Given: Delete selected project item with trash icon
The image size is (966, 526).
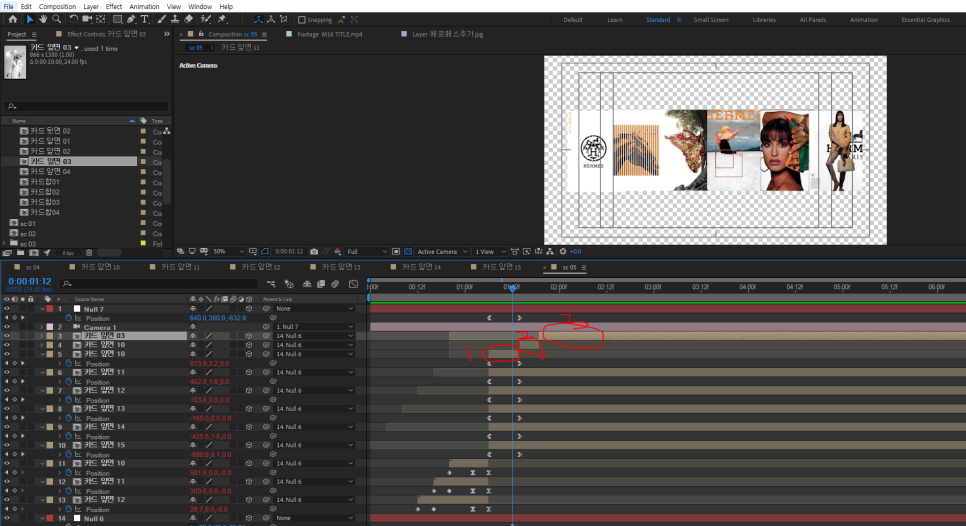Looking at the screenshot, I should (89, 253).
